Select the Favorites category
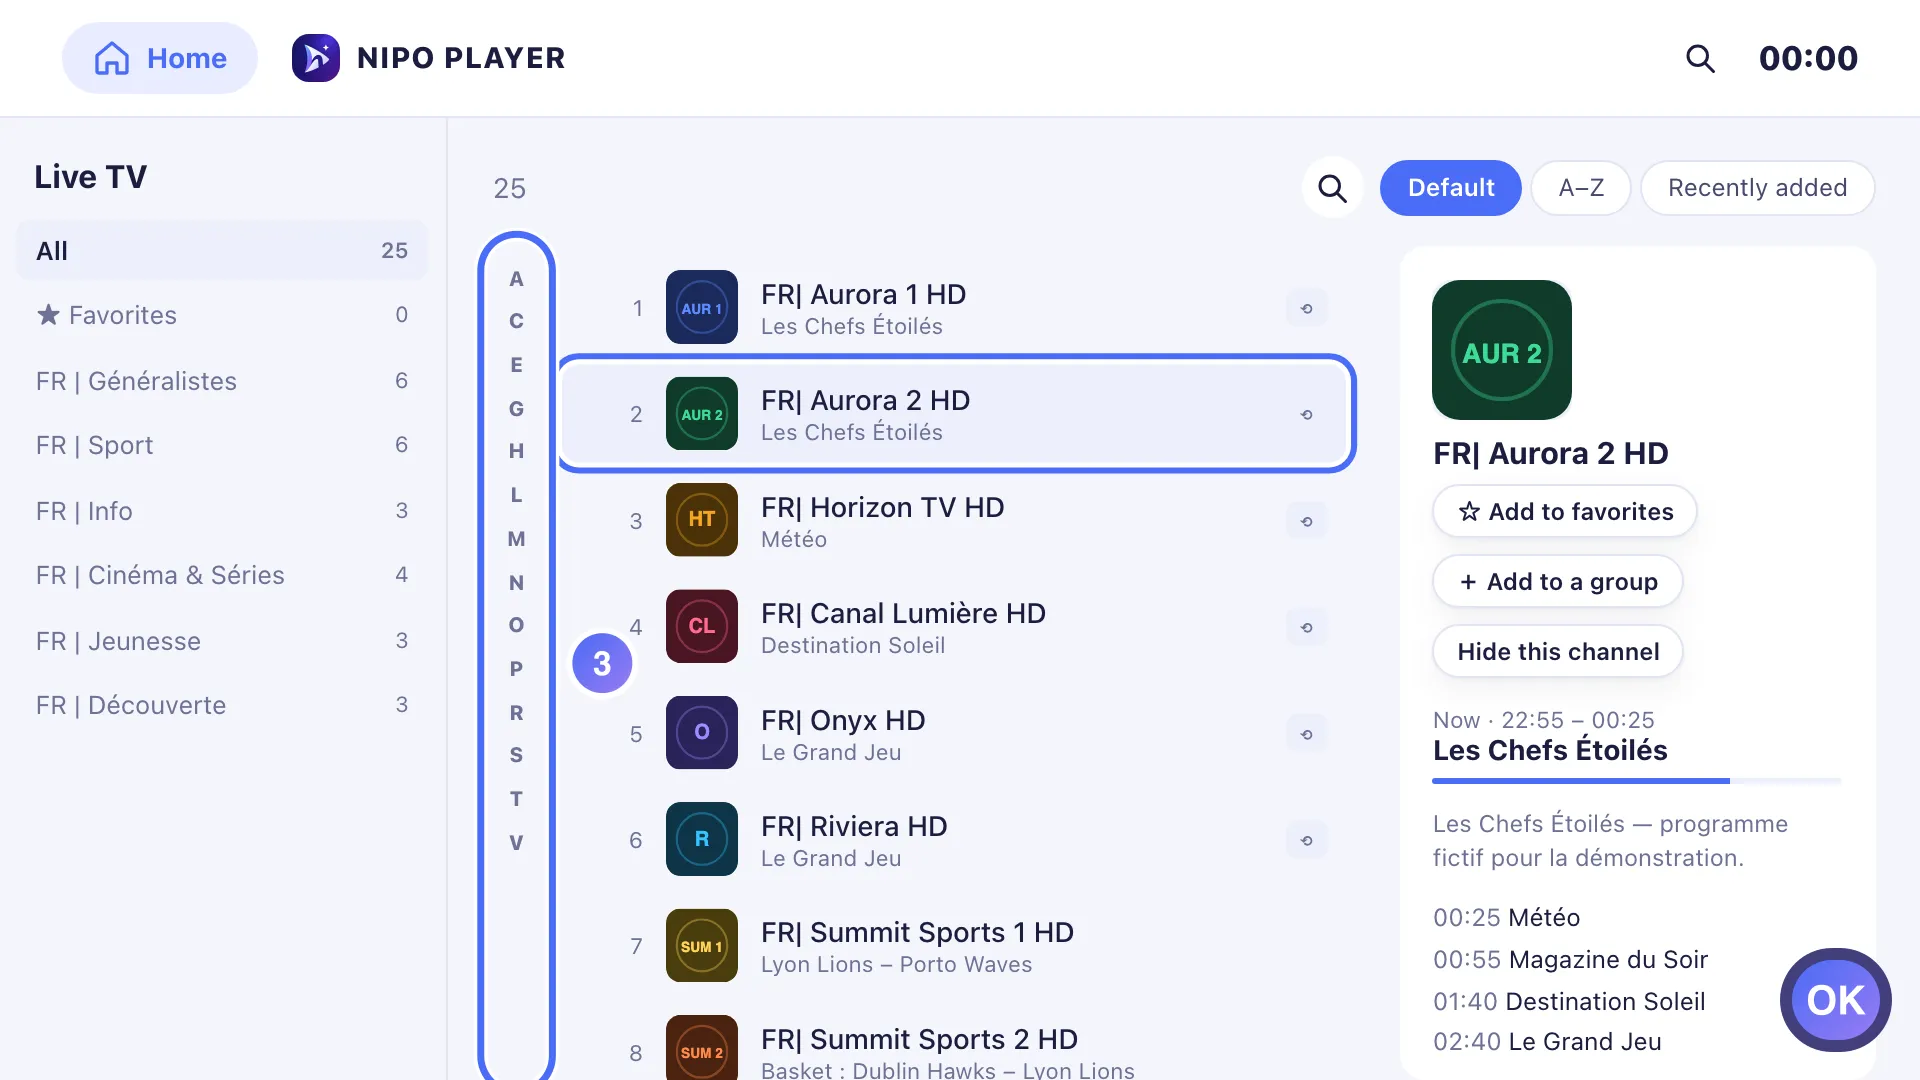The width and height of the screenshot is (1920, 1080). (222, 315)
